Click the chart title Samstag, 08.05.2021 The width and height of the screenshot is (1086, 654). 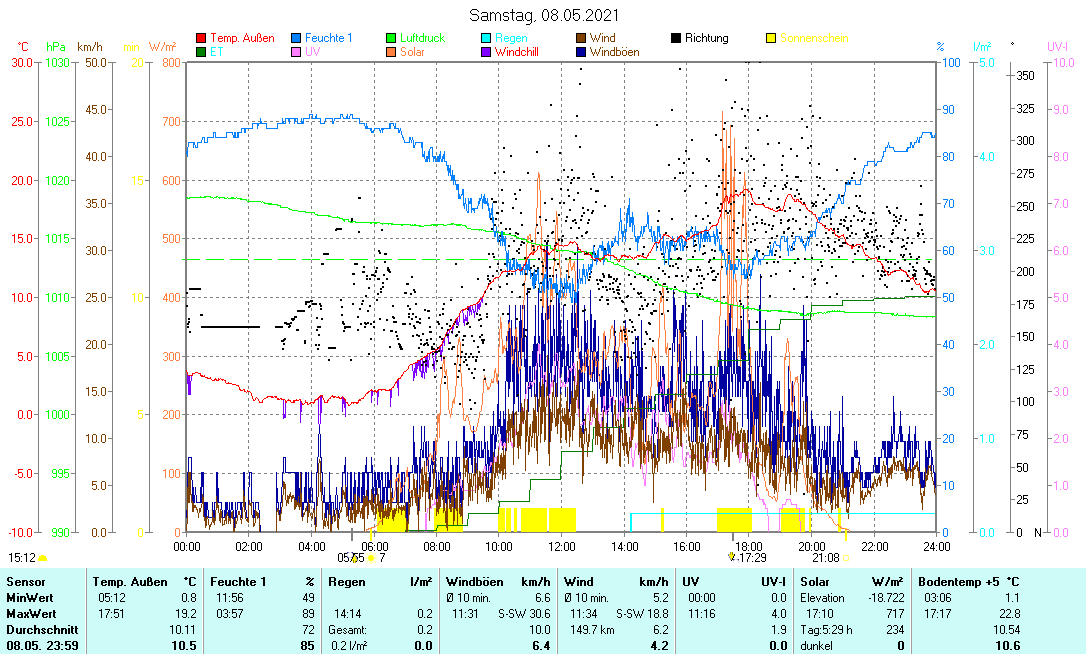click(x=543, y=15)
